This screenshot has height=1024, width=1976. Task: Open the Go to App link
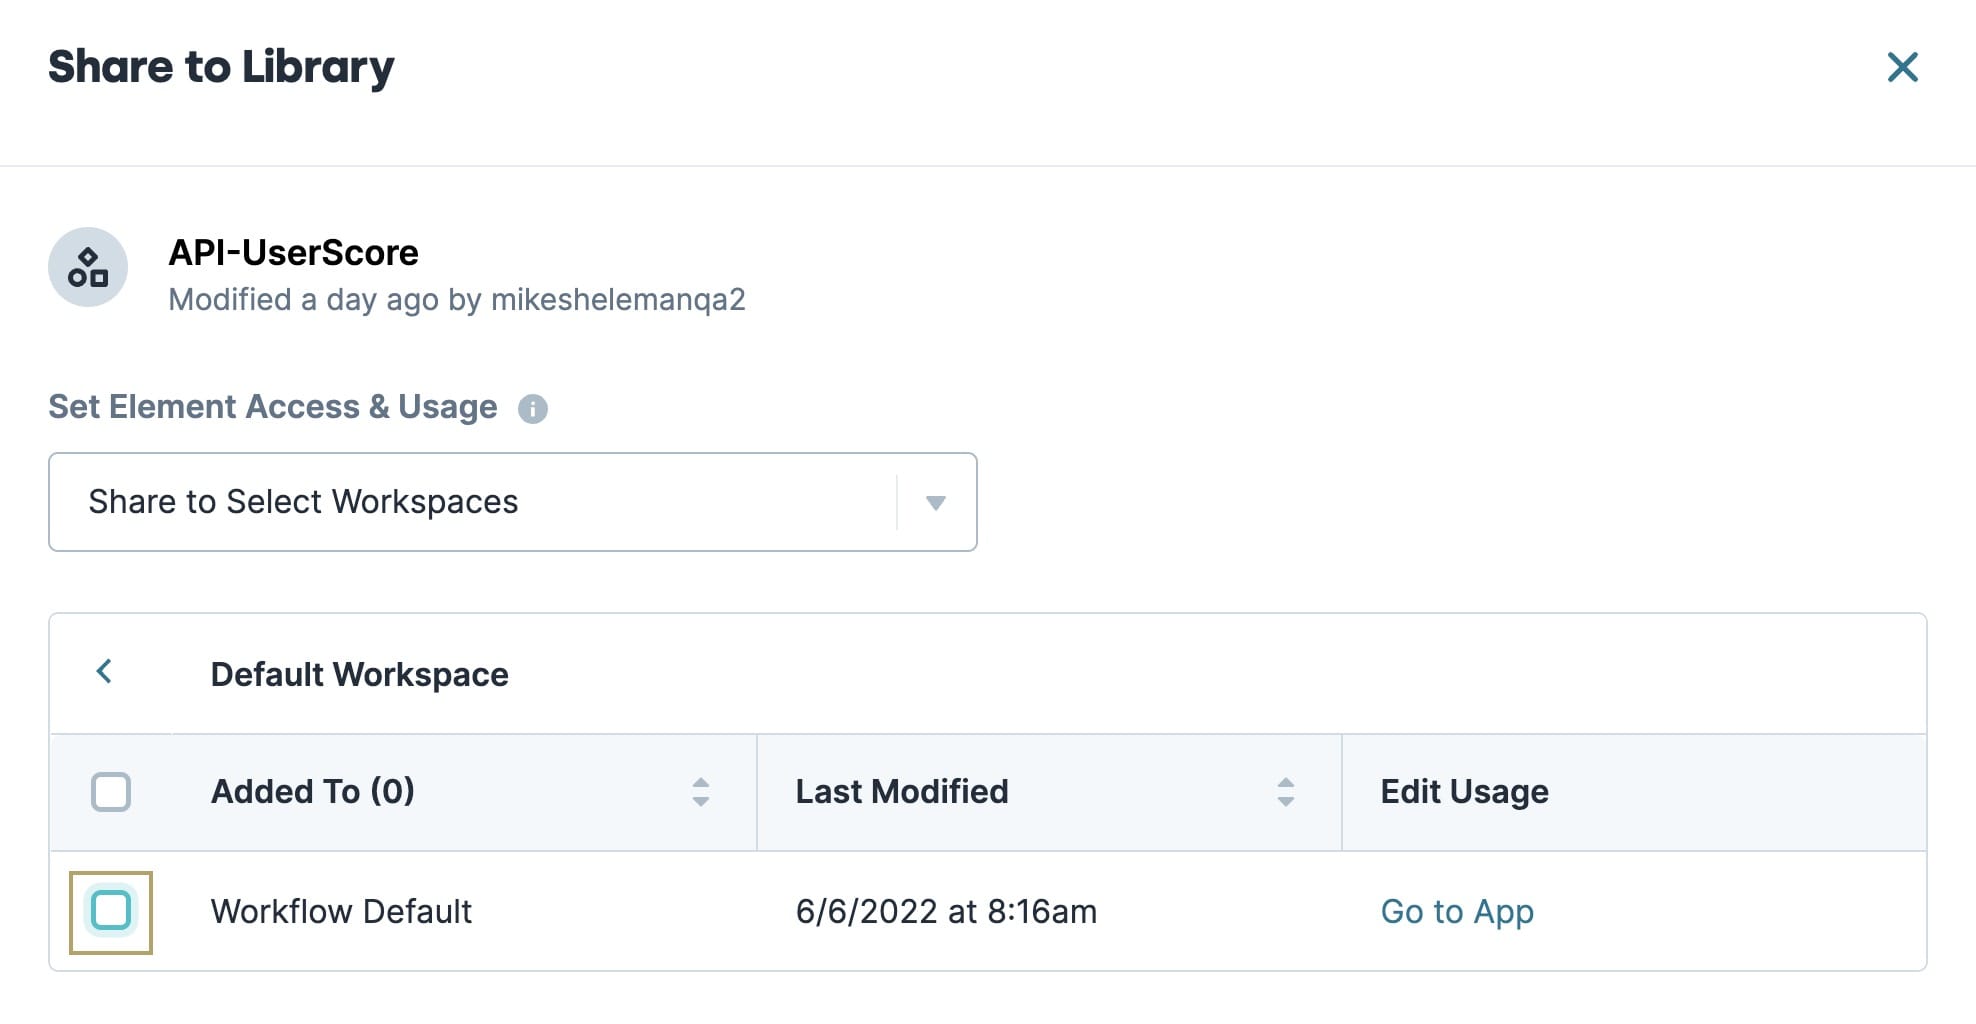tap(1457, 911)
